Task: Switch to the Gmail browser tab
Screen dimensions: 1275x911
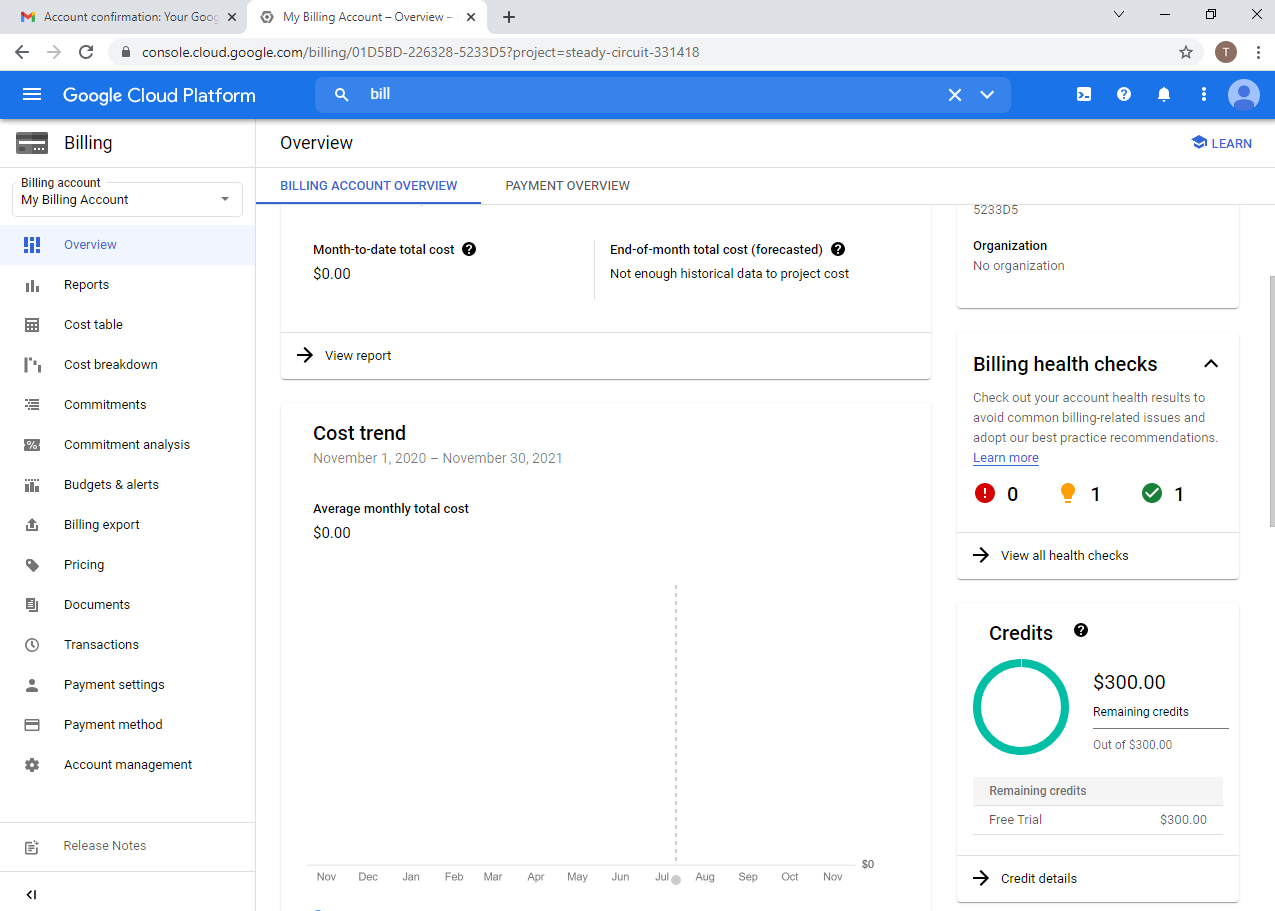Action: (128, 17)
